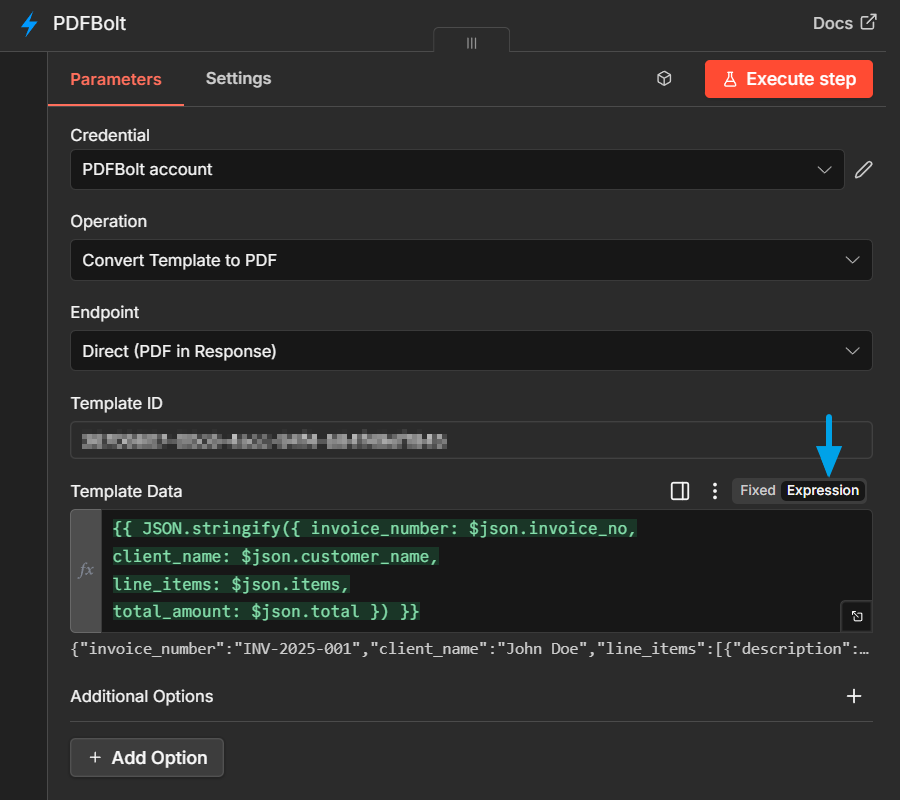The height and width of the screenshot is (800, 900).
Task: Open the three-dot menu for Template Data
Action: coord(715,491)
